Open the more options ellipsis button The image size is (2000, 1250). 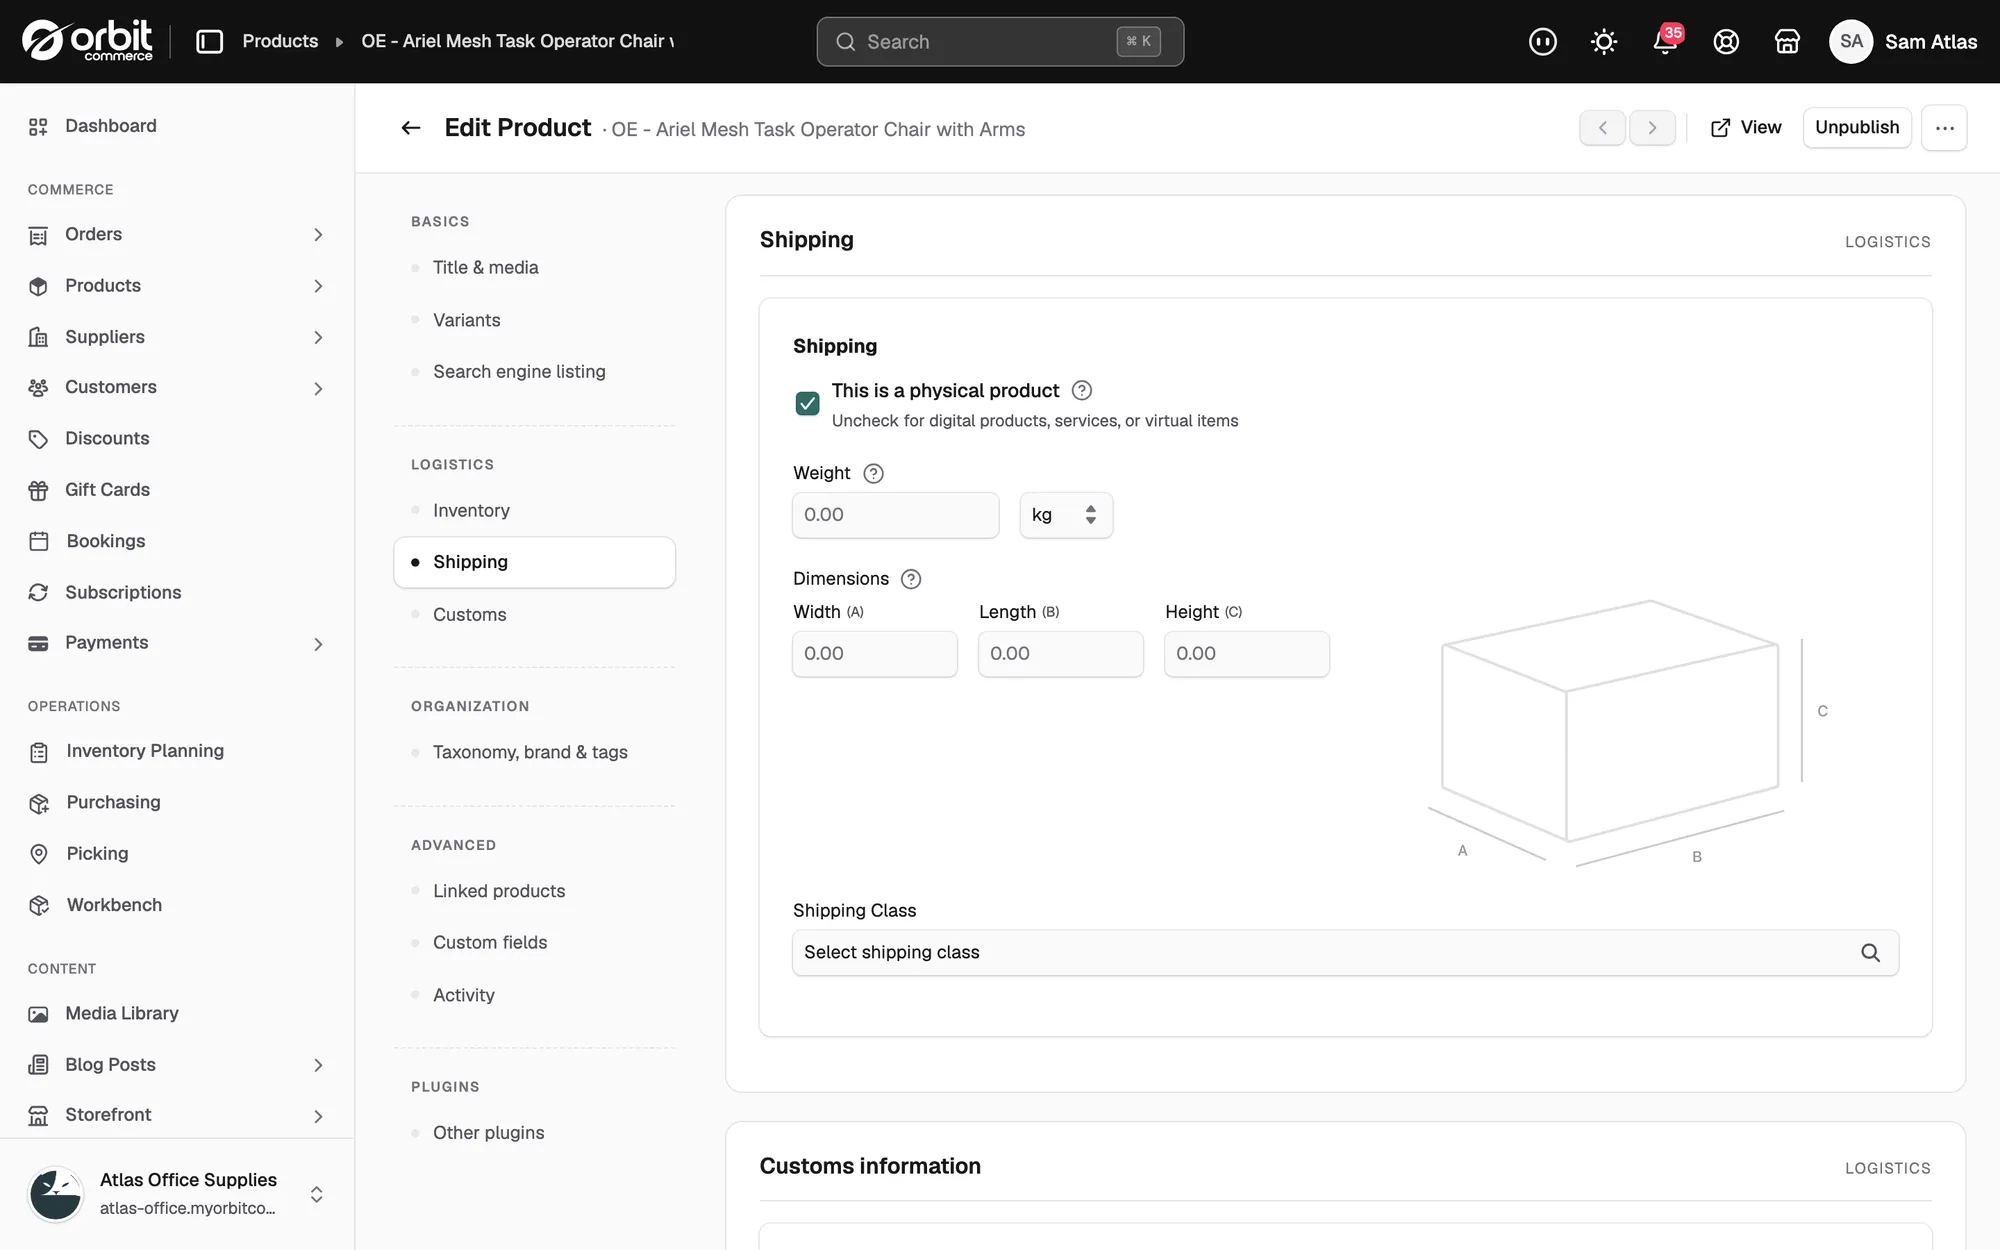[1944, 128]
